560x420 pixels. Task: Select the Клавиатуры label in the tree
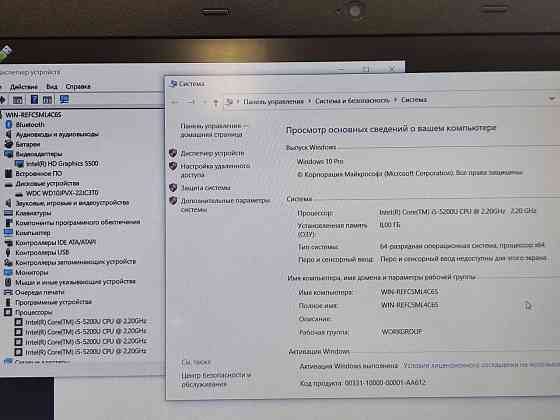(33, 213)
